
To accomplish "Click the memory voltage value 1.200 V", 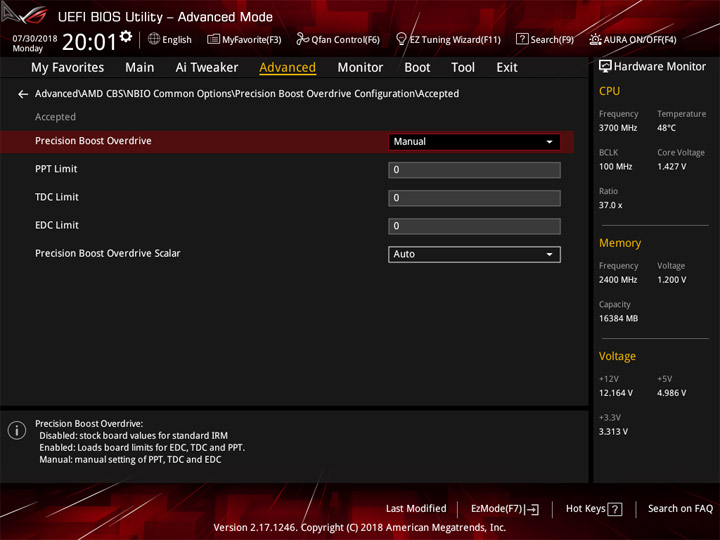I will point(671,280).
